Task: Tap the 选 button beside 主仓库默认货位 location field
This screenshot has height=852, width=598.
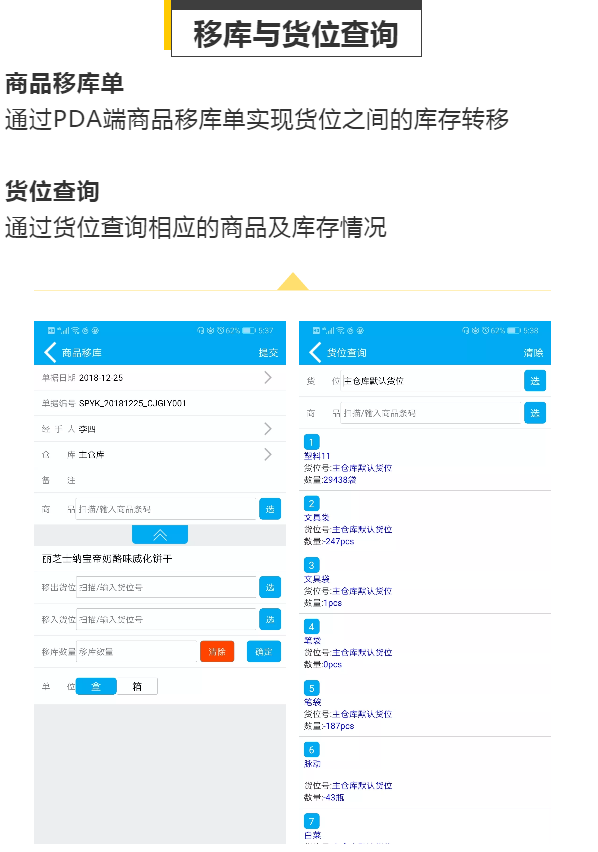Action: pos(535,380)
